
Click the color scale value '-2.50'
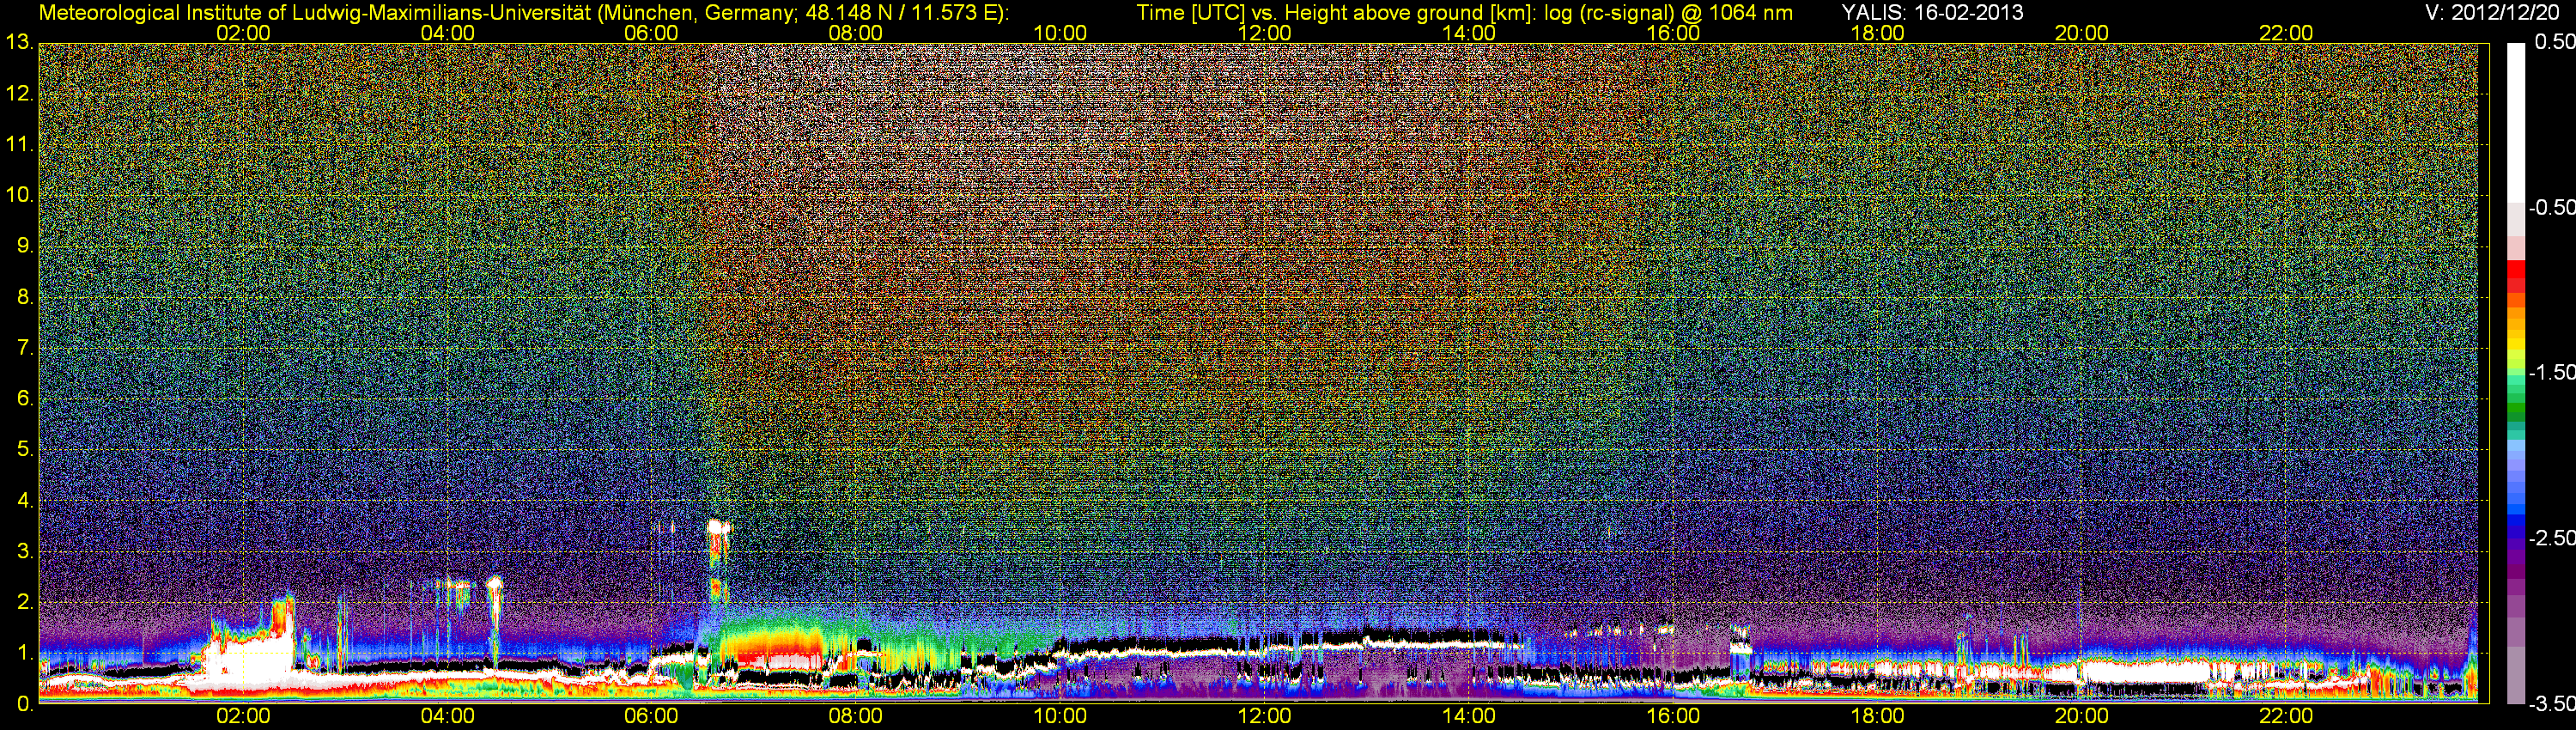point(2551,538)
